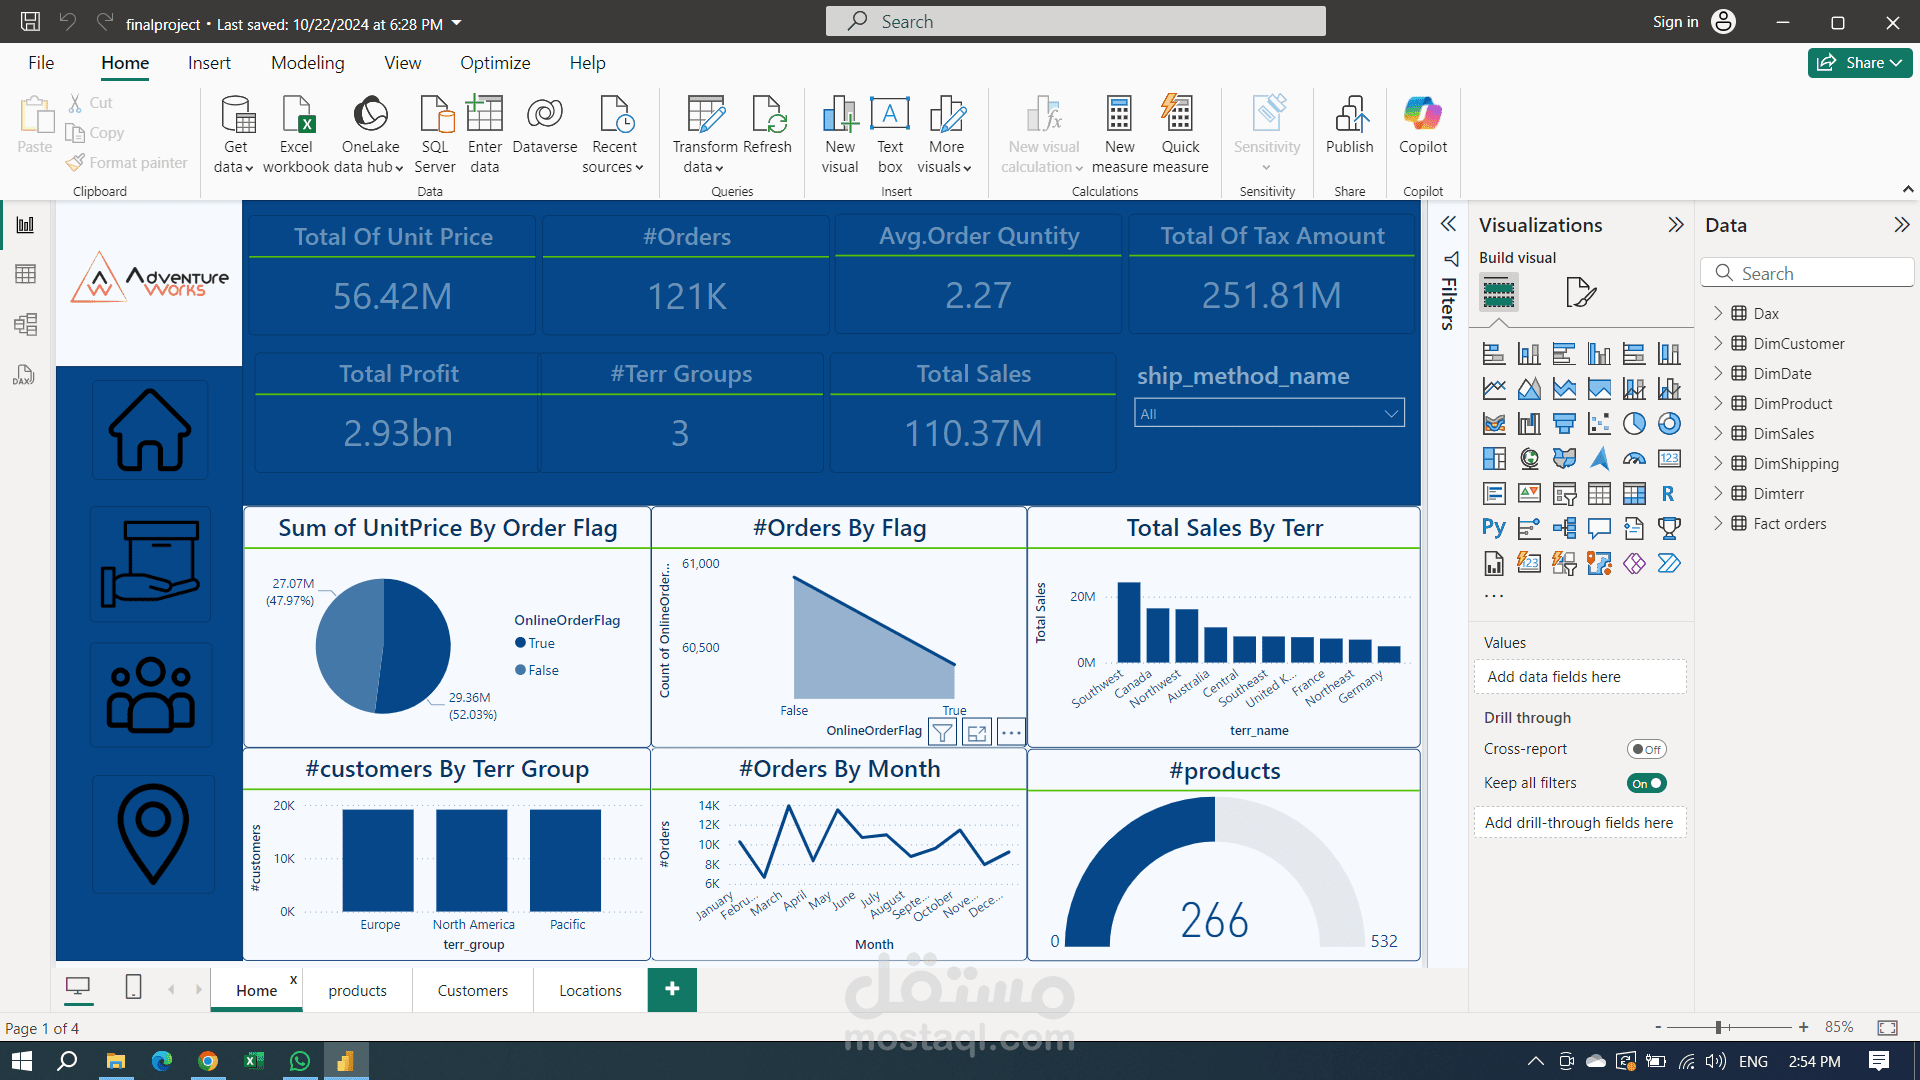Screen dimensions: 1920x1080
Task: Switch to the Customers page tab
Action: 472,991
